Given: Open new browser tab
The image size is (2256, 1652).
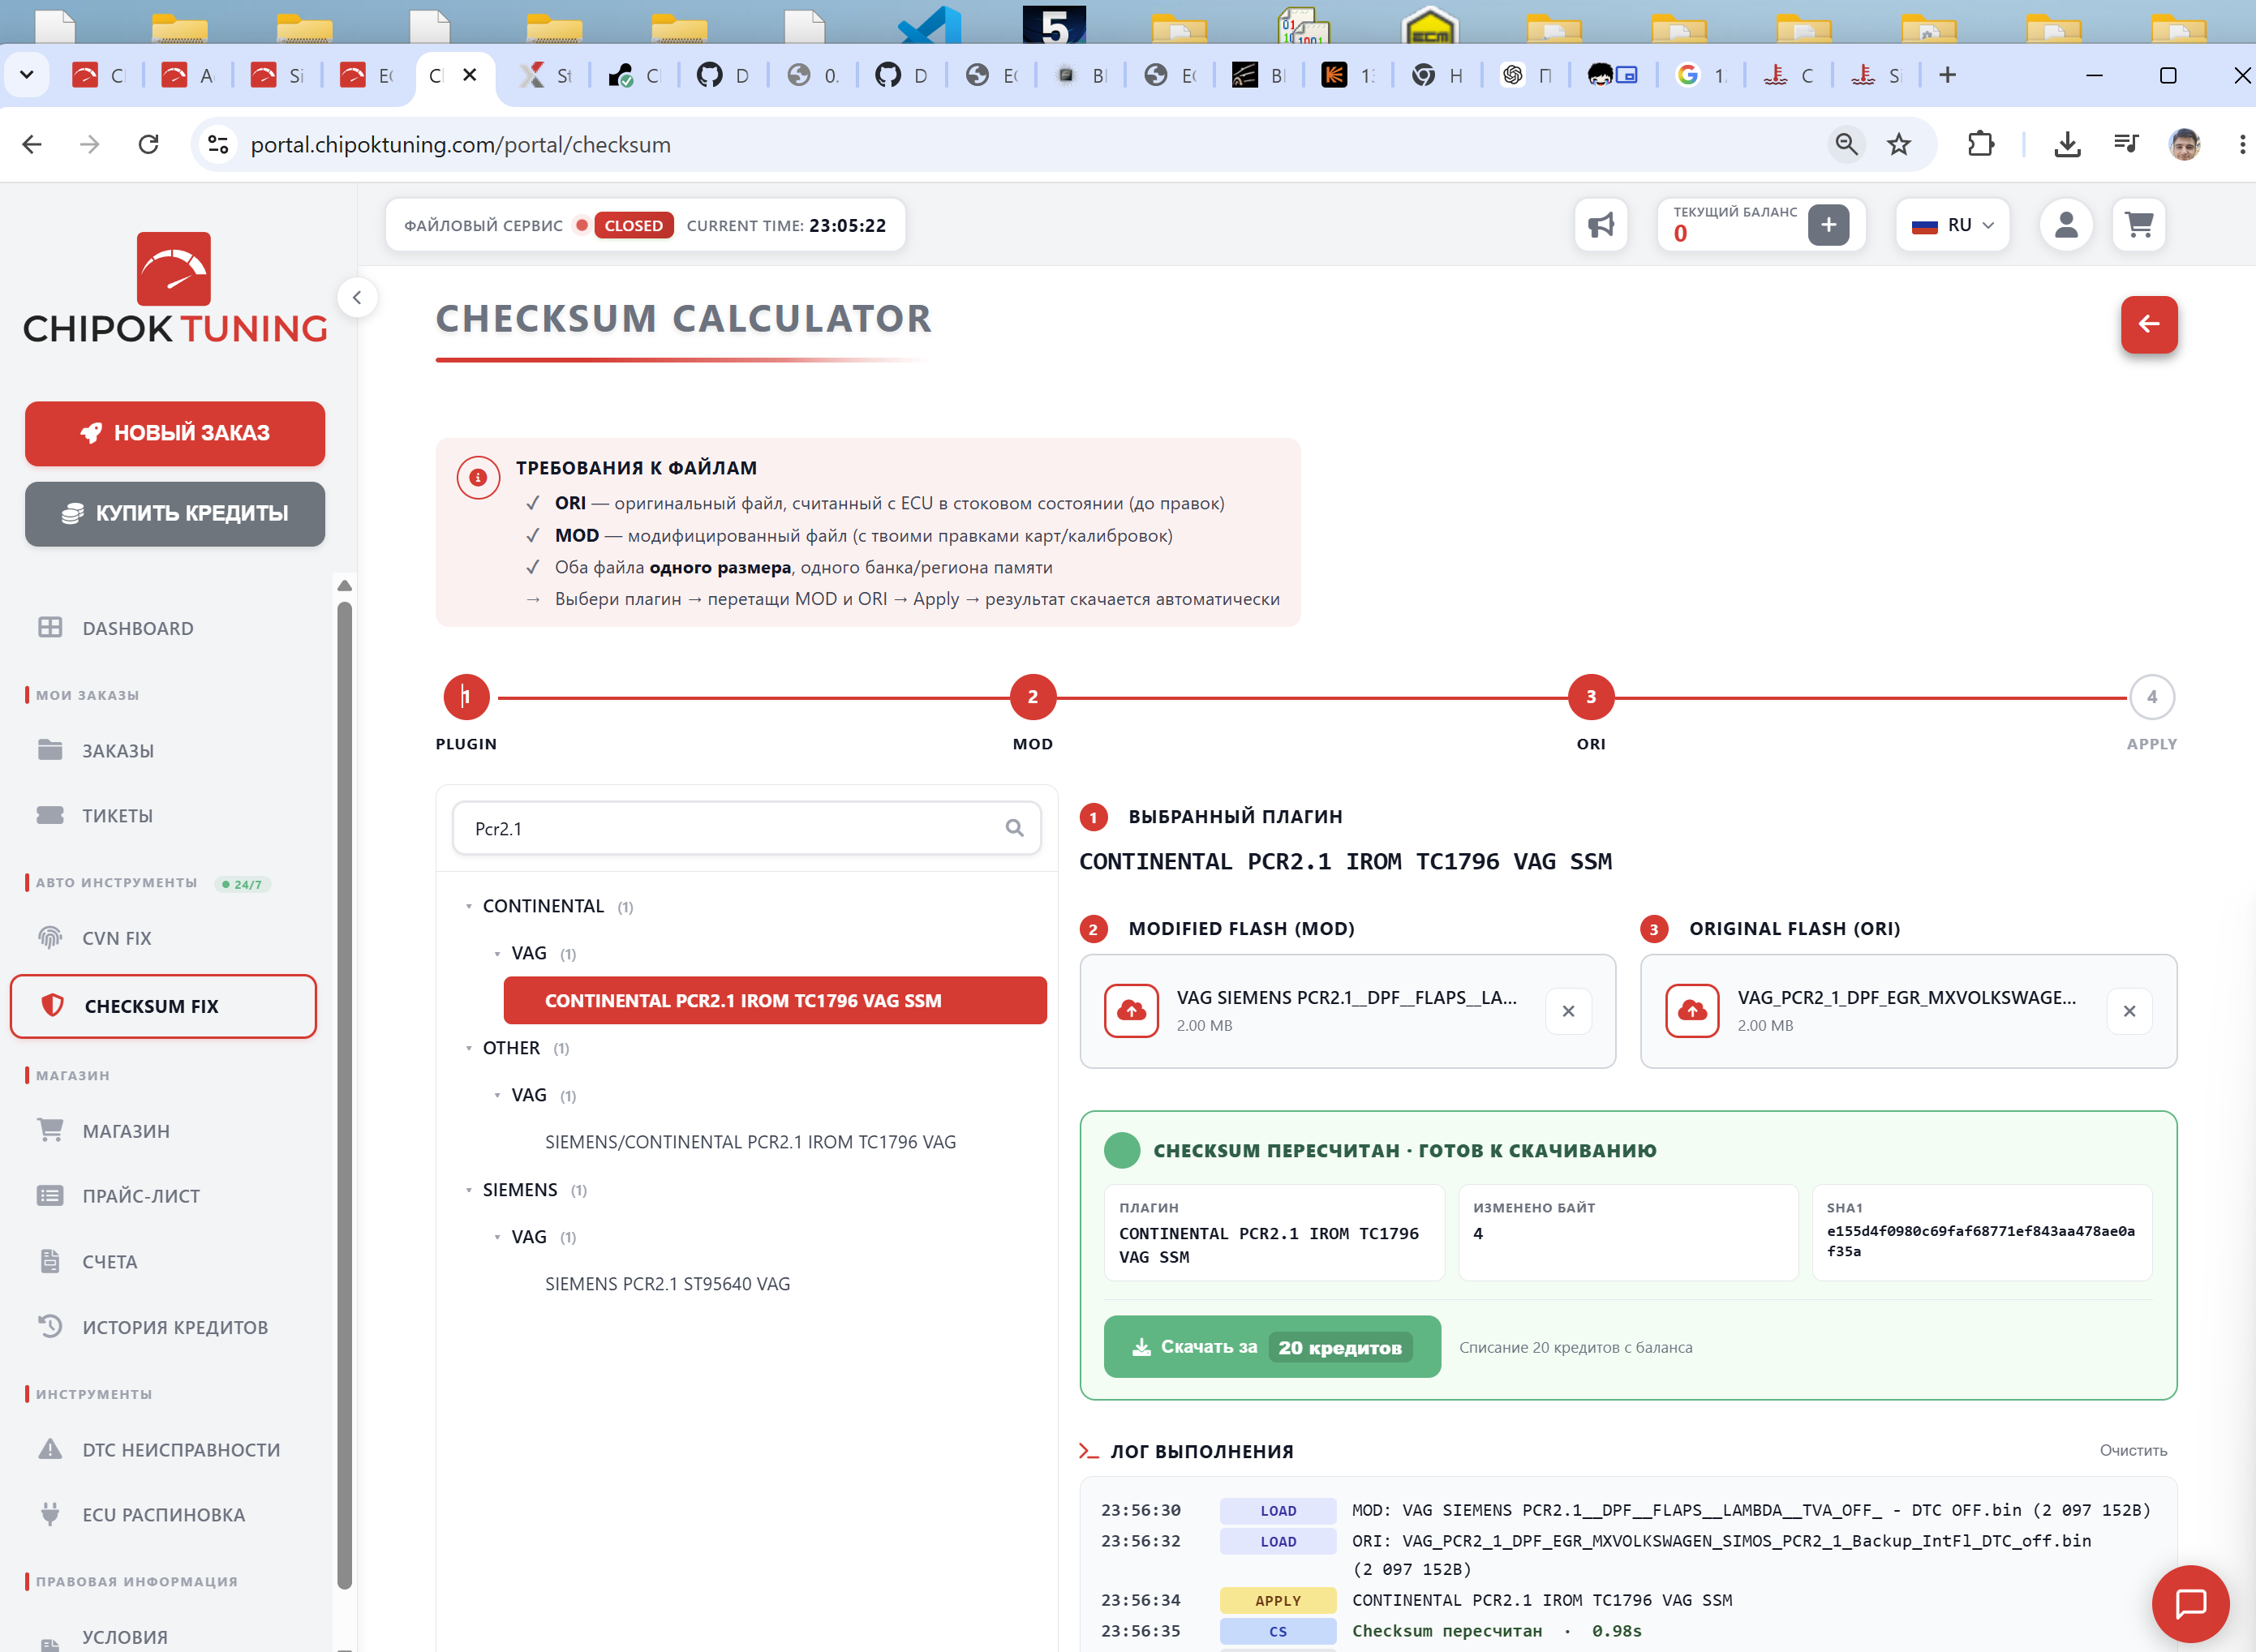Looking at the screenshot, I should pos(1947,75).
